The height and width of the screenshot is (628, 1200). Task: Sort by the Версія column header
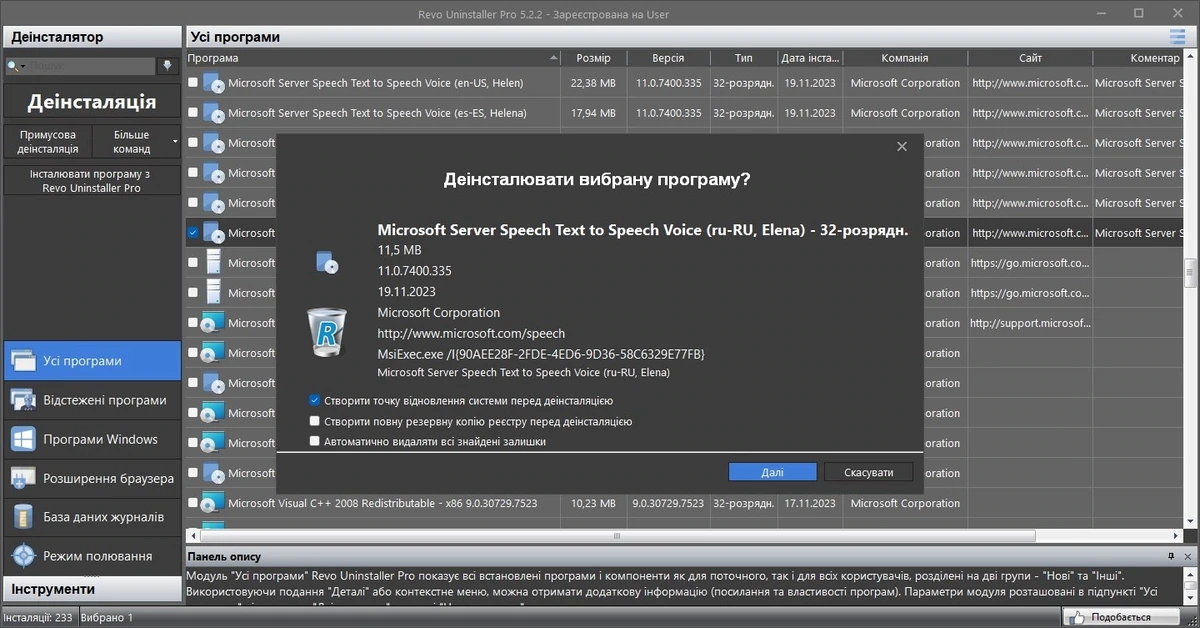pyautogui.click(x=668, y=58)
